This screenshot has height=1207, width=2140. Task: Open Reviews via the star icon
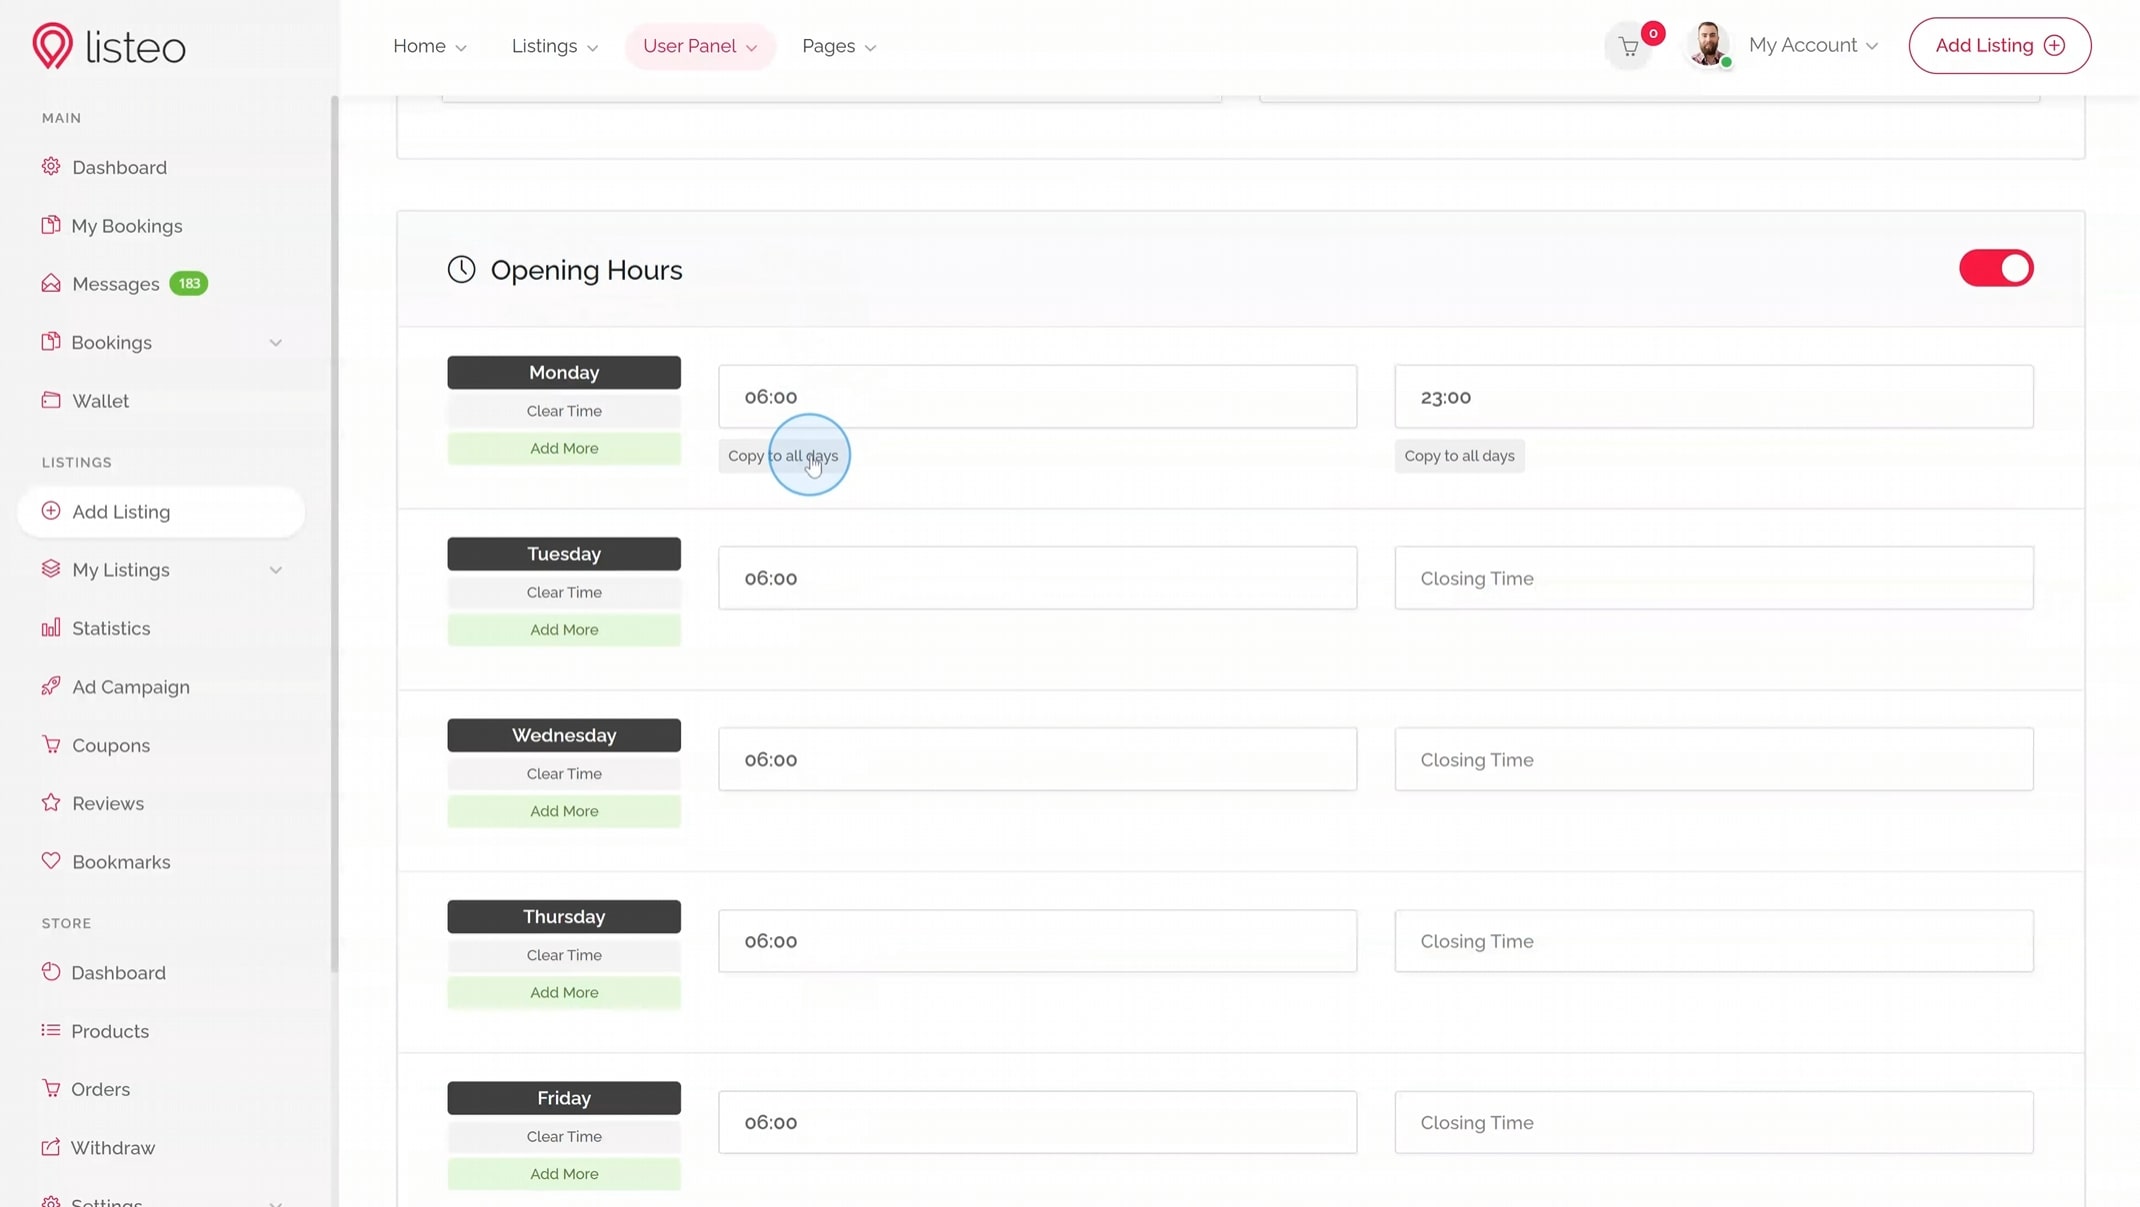[x=51, y=803]
